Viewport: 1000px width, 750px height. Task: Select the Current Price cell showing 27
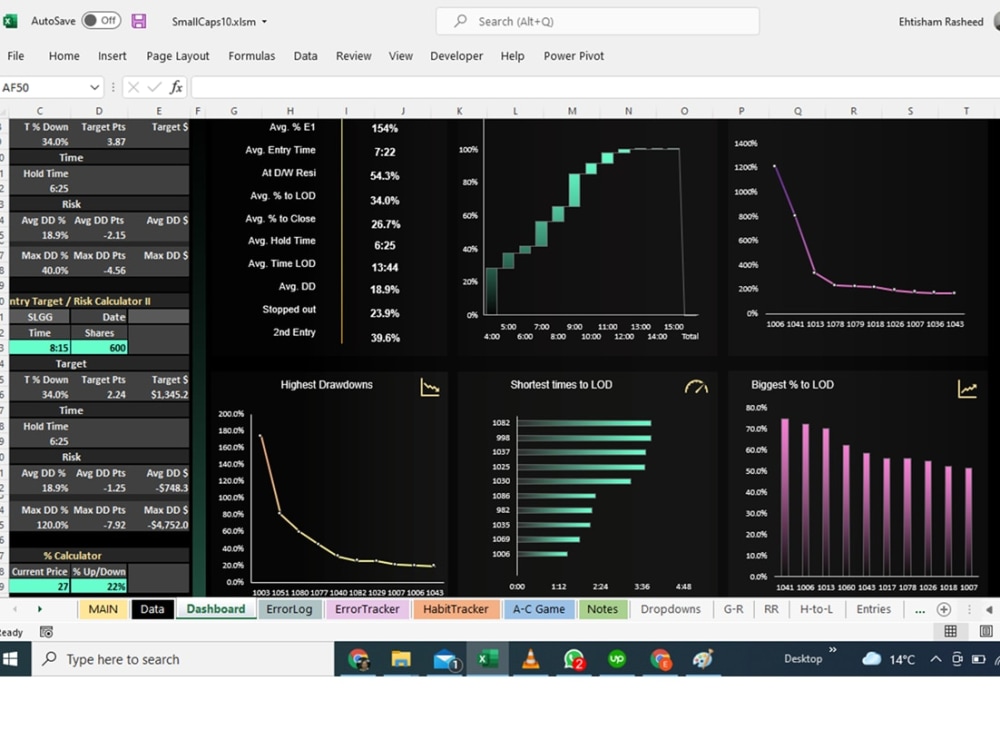click(40, 587)
